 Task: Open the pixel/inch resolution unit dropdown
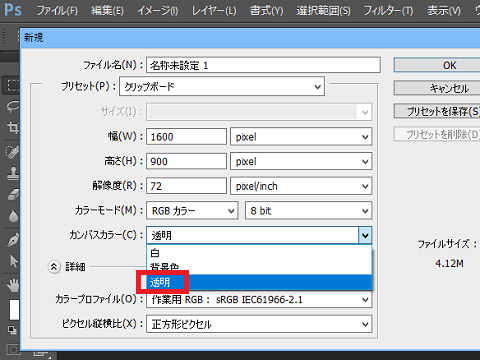(301, 186)
